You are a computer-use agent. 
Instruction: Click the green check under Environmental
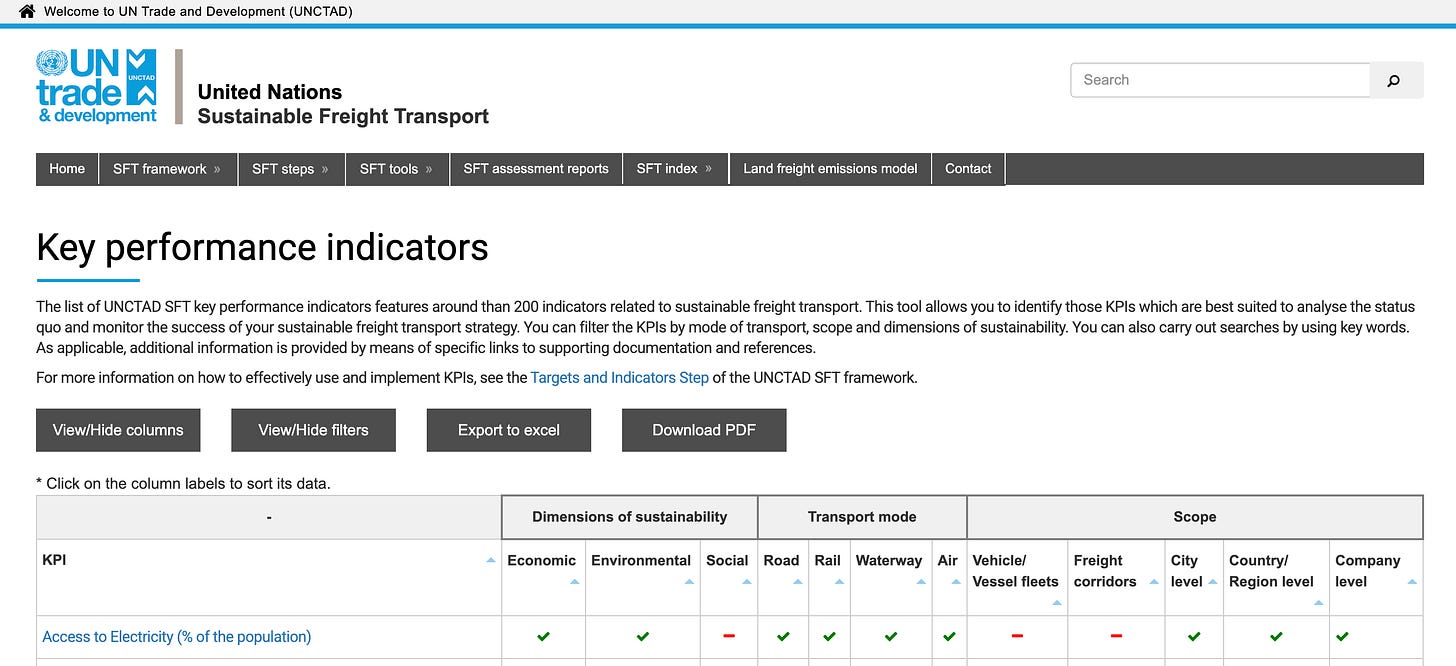tap(643, 636)
